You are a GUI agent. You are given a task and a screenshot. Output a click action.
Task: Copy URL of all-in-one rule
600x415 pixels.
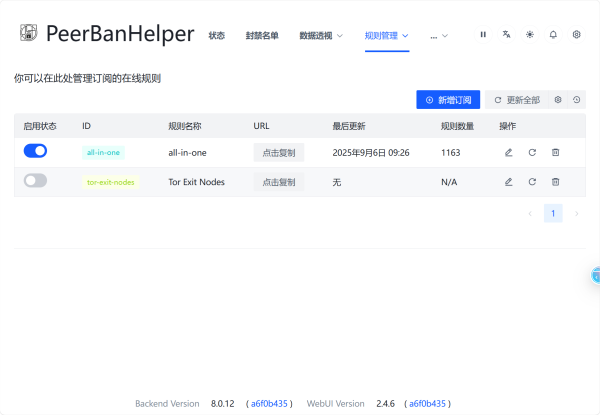point(279,153)
